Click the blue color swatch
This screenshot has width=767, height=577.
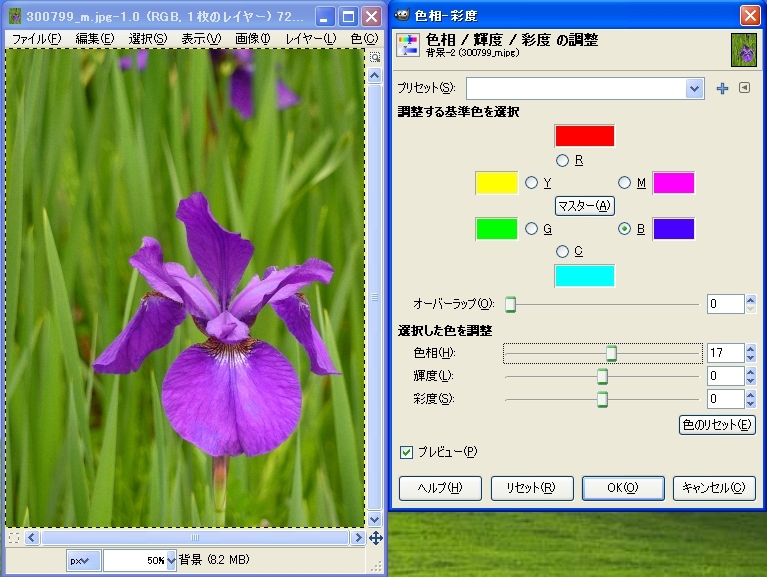(674, 229)
